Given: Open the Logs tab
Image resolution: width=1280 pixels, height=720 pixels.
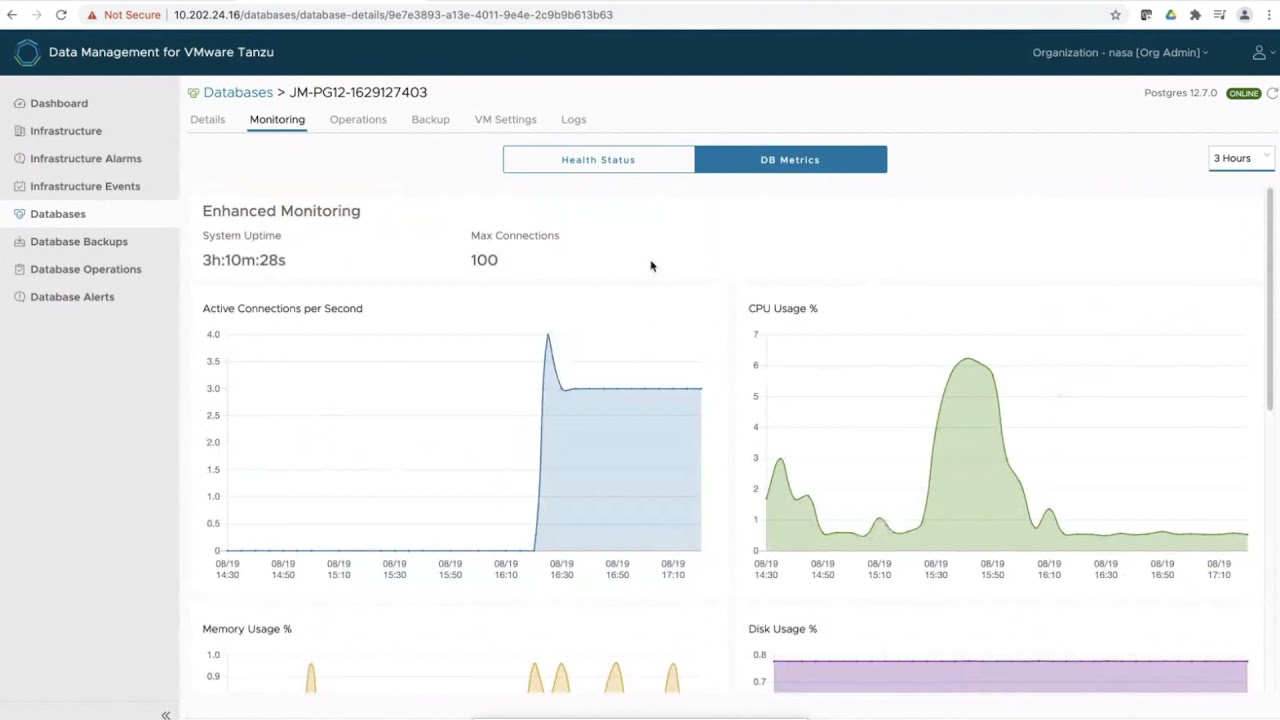Looking at the screenshot, I should click(x=573, y=120).
